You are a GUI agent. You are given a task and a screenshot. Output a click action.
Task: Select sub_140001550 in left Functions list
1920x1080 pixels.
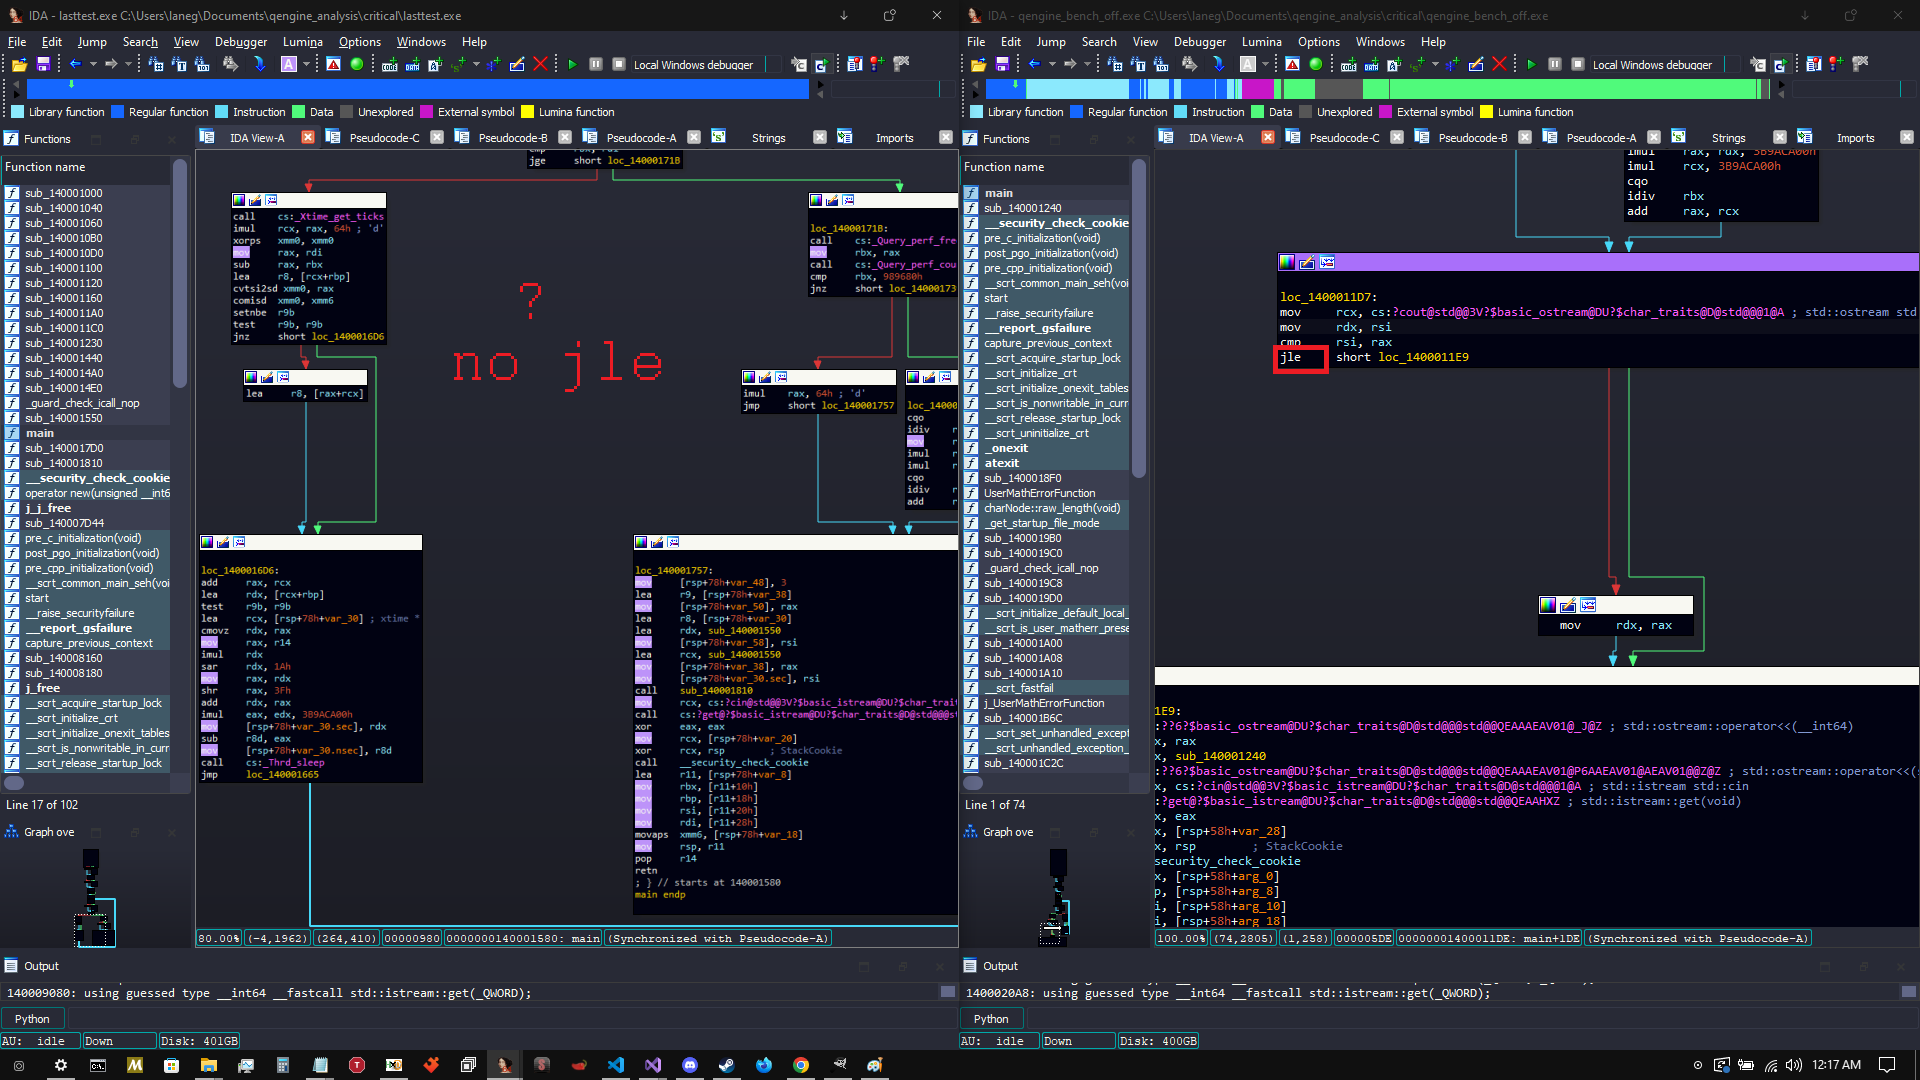[64, 418]
